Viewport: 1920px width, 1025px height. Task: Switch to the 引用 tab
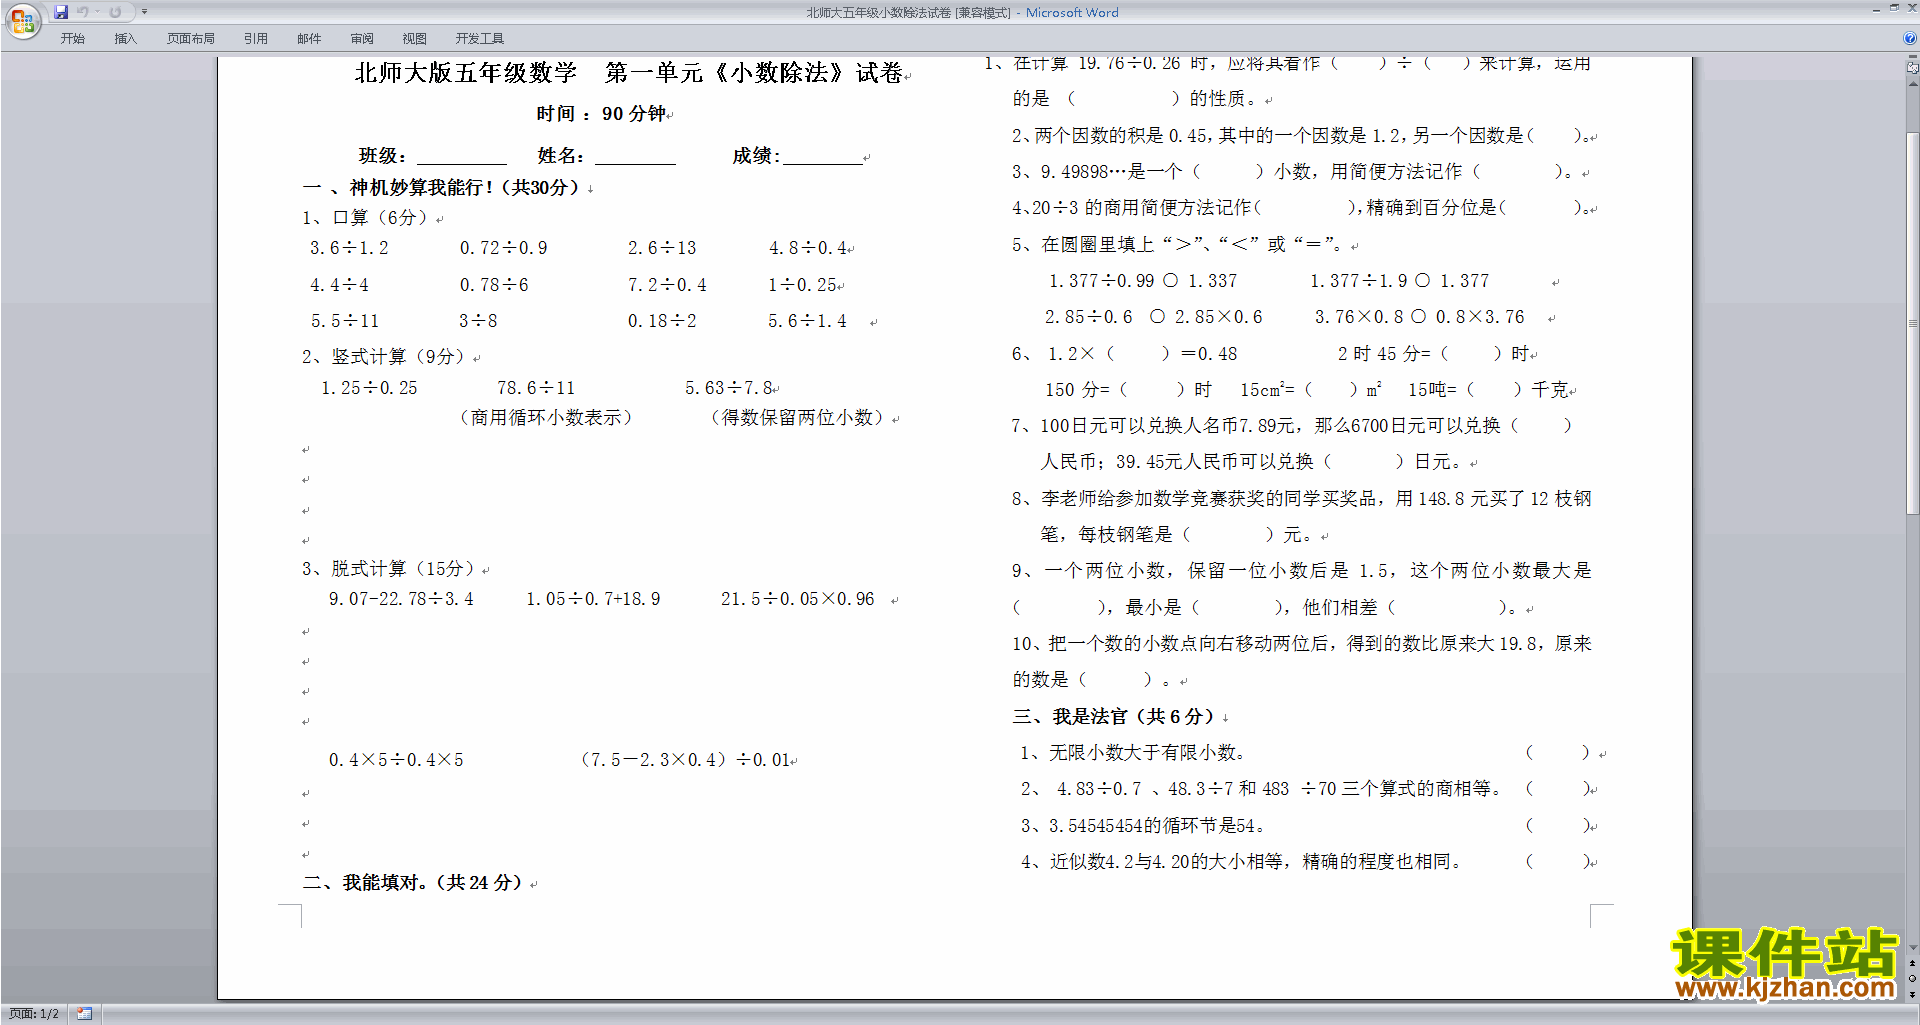pos(256,38)
